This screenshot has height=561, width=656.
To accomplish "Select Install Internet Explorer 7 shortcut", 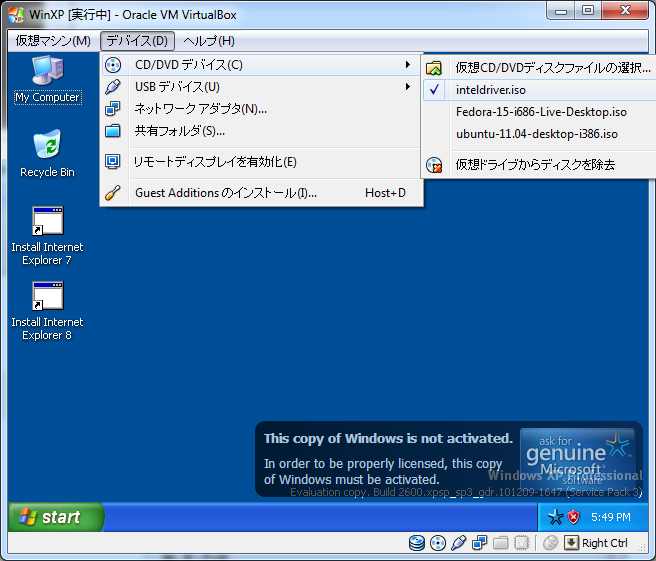I will coord(47,236).
